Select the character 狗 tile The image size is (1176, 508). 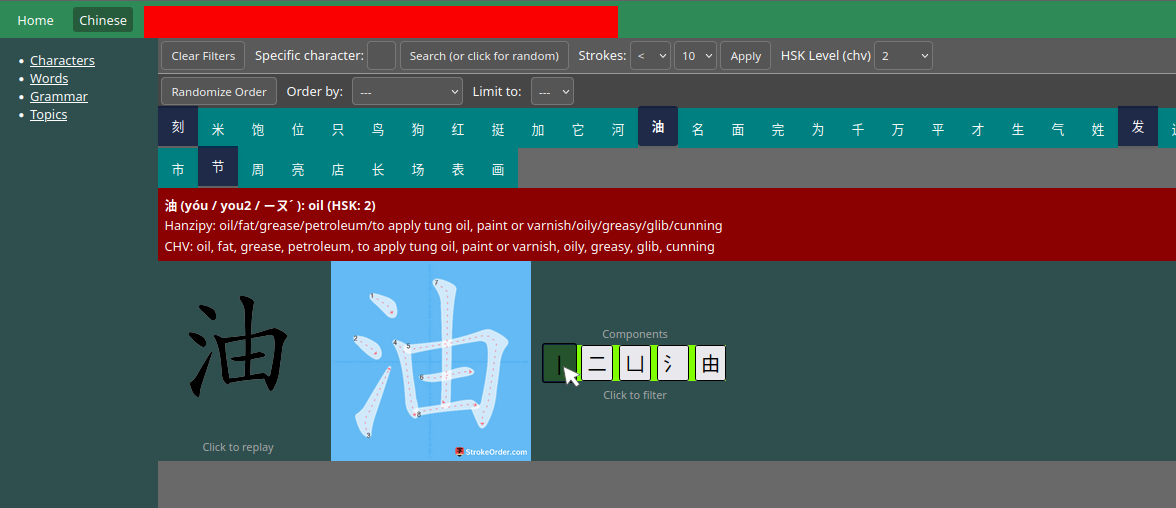418,130
